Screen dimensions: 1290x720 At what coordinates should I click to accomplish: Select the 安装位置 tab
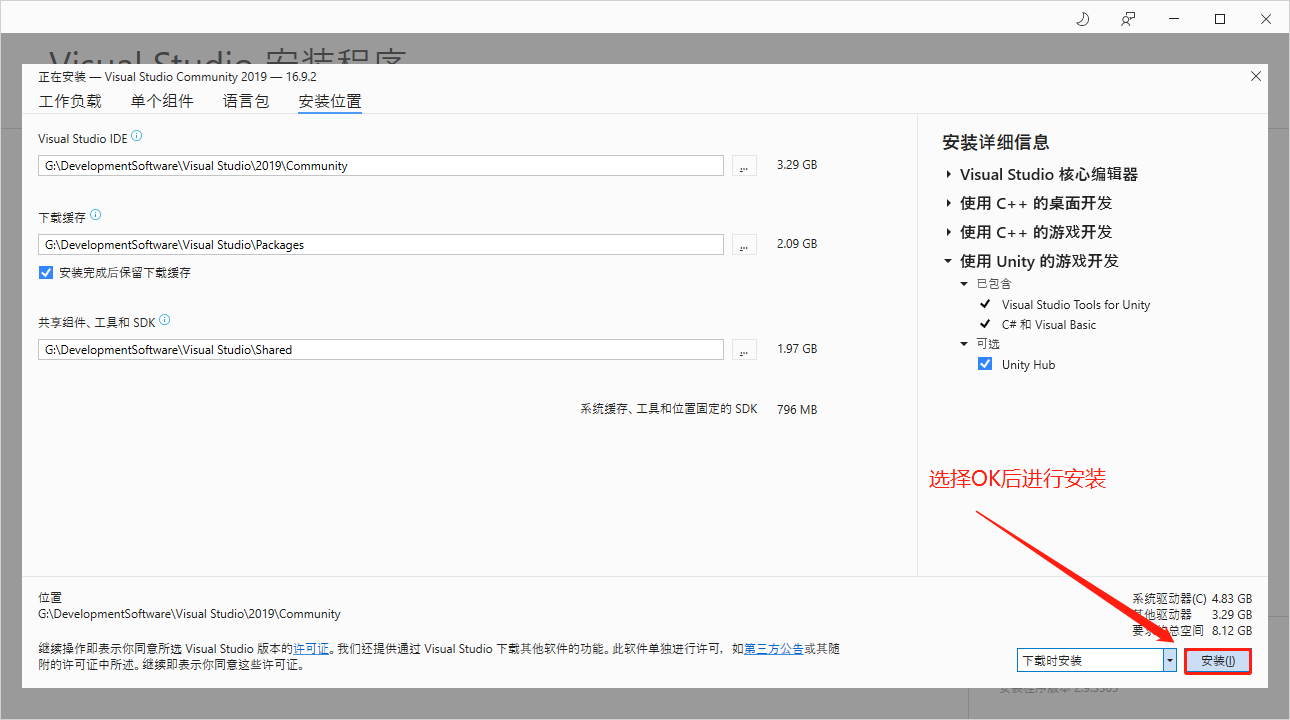coord(330,101)
